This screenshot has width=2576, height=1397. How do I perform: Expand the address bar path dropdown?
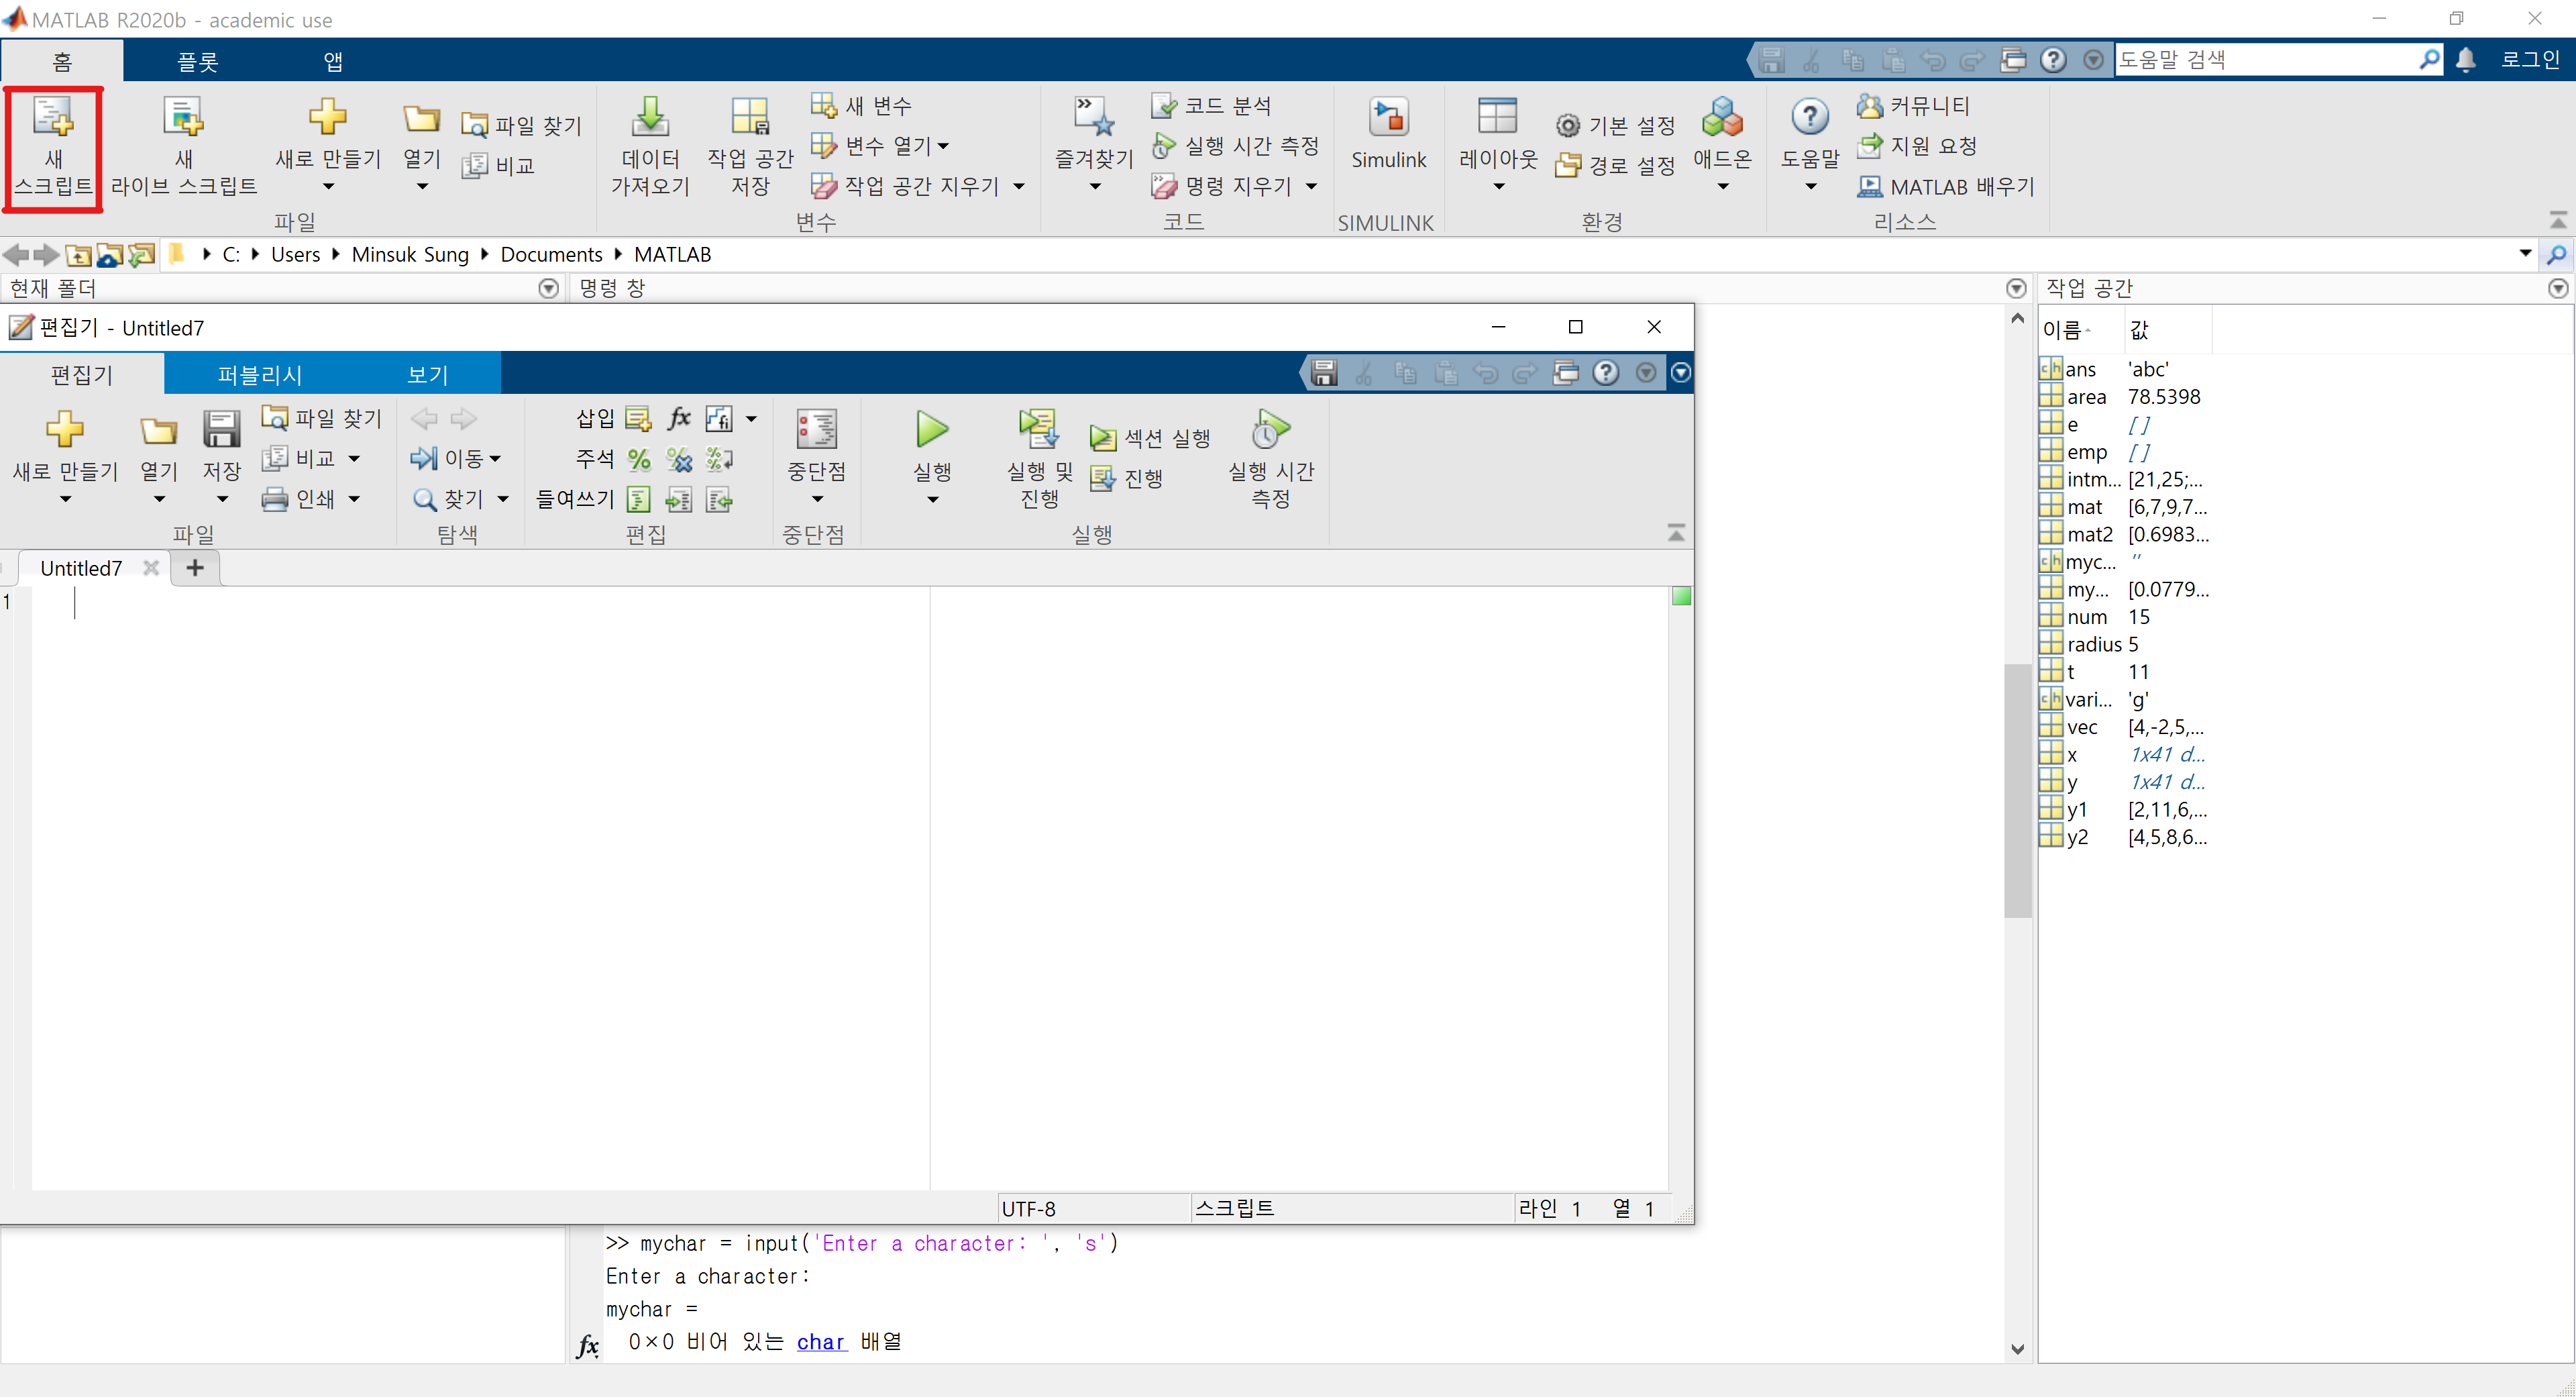[x=2525, y=254]
